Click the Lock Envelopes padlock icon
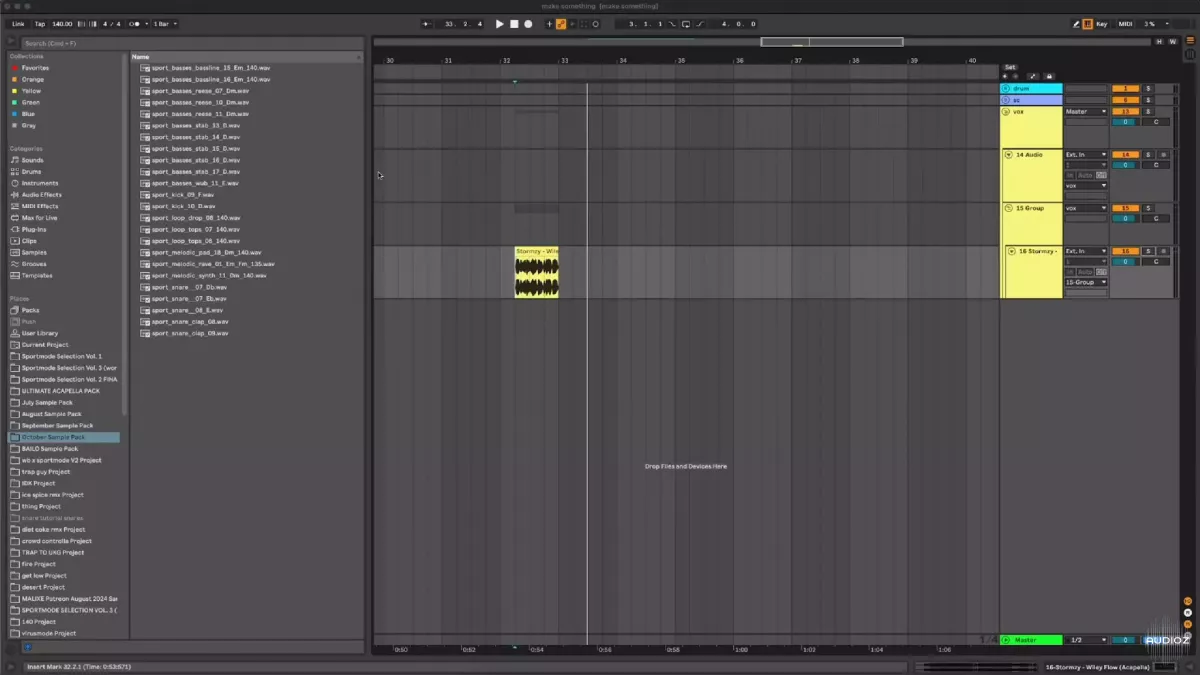This screenshot has width=1200, height=675. 1048,76
